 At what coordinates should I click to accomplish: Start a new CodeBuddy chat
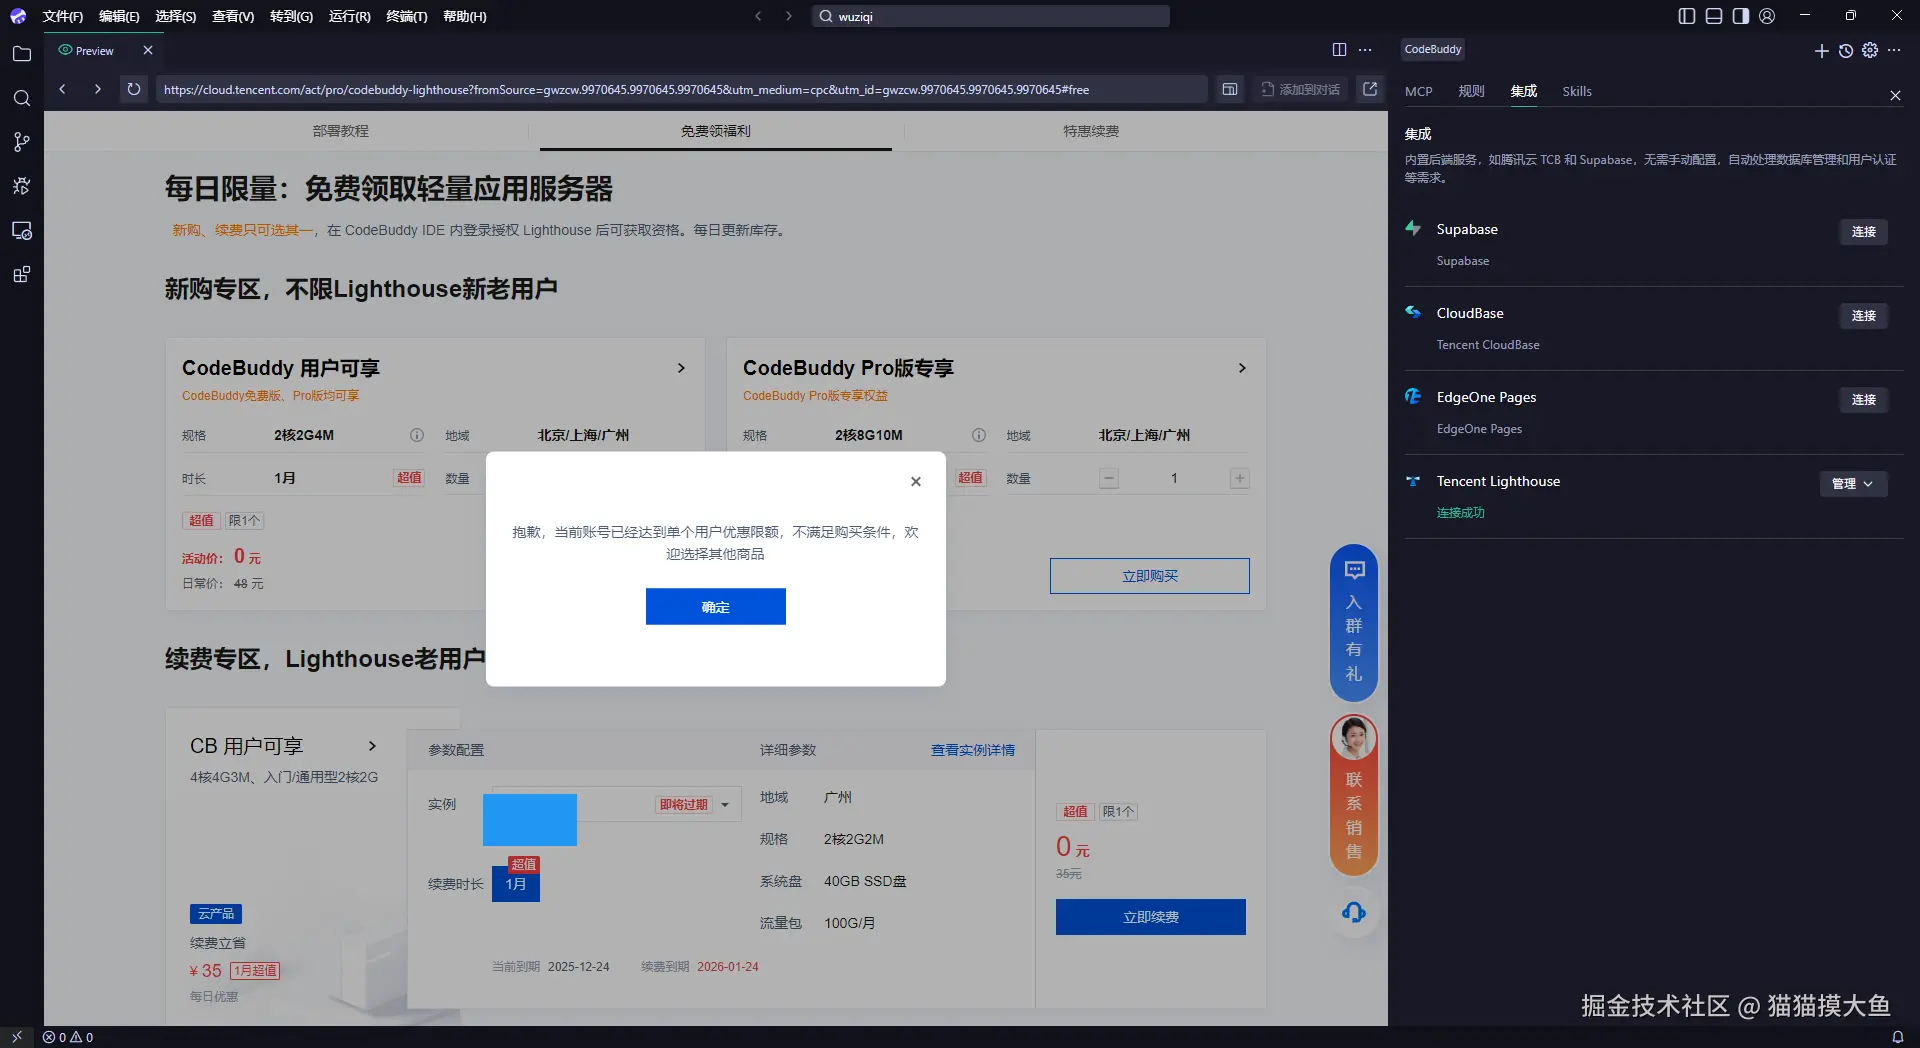pos(1821,50)
